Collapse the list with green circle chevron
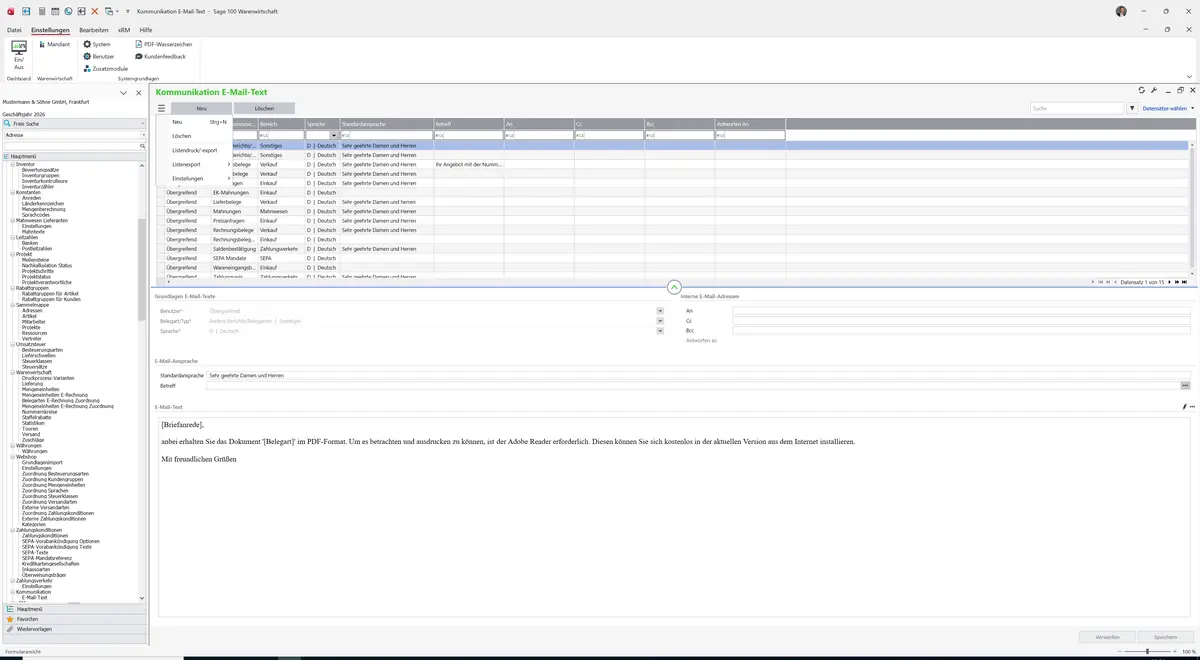 pyautogui.click(x=673, y=287)
